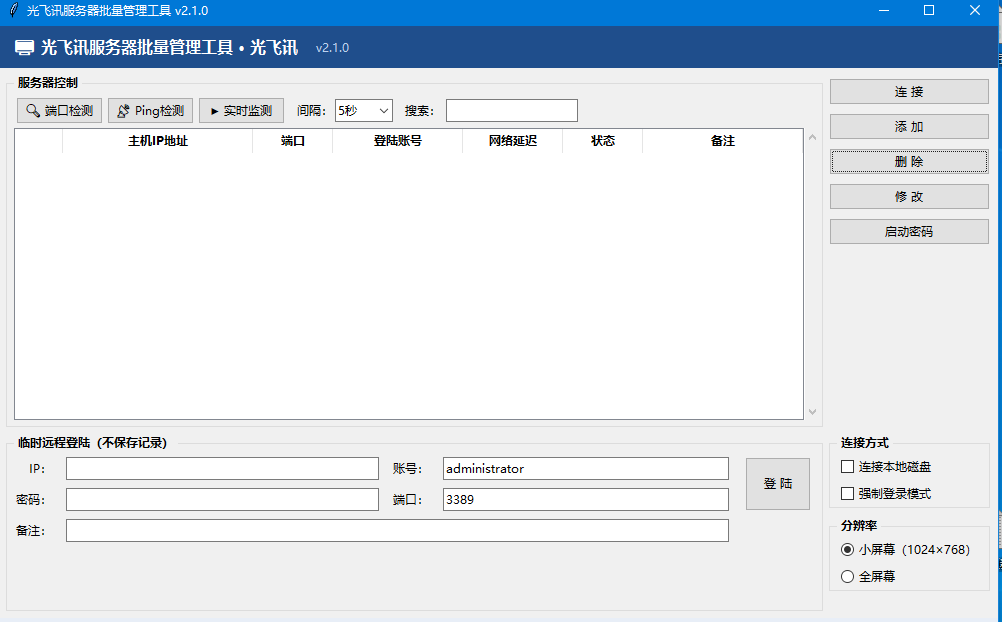The image size is (1002, 622).
Task: Maximize the 光飞讯 tool window
Action: [929, 10]
